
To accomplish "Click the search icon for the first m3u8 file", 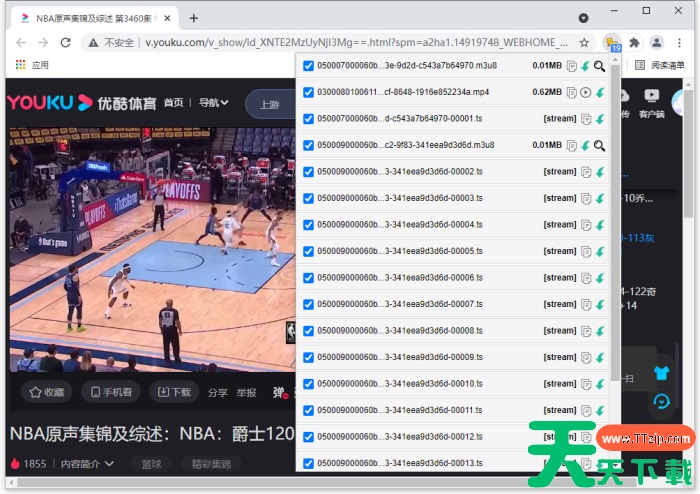I will click(600, 66).
